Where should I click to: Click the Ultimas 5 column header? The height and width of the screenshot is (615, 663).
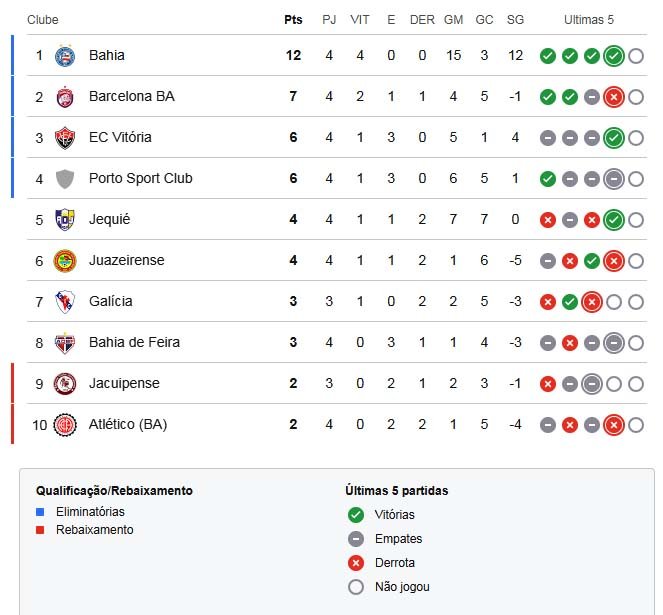pos(589,20)
